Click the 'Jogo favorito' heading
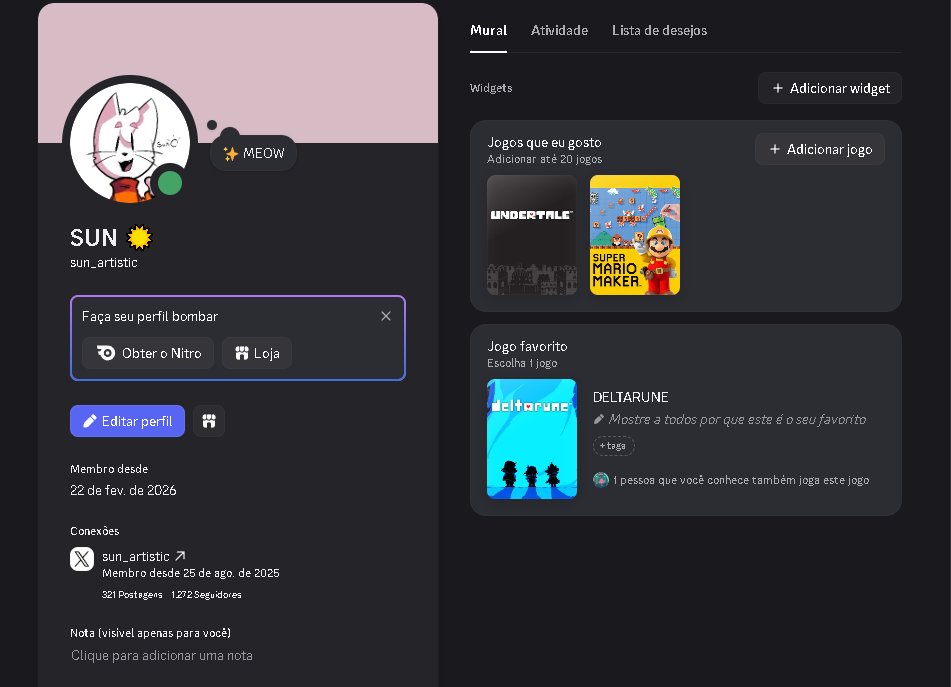 [528, 346]
